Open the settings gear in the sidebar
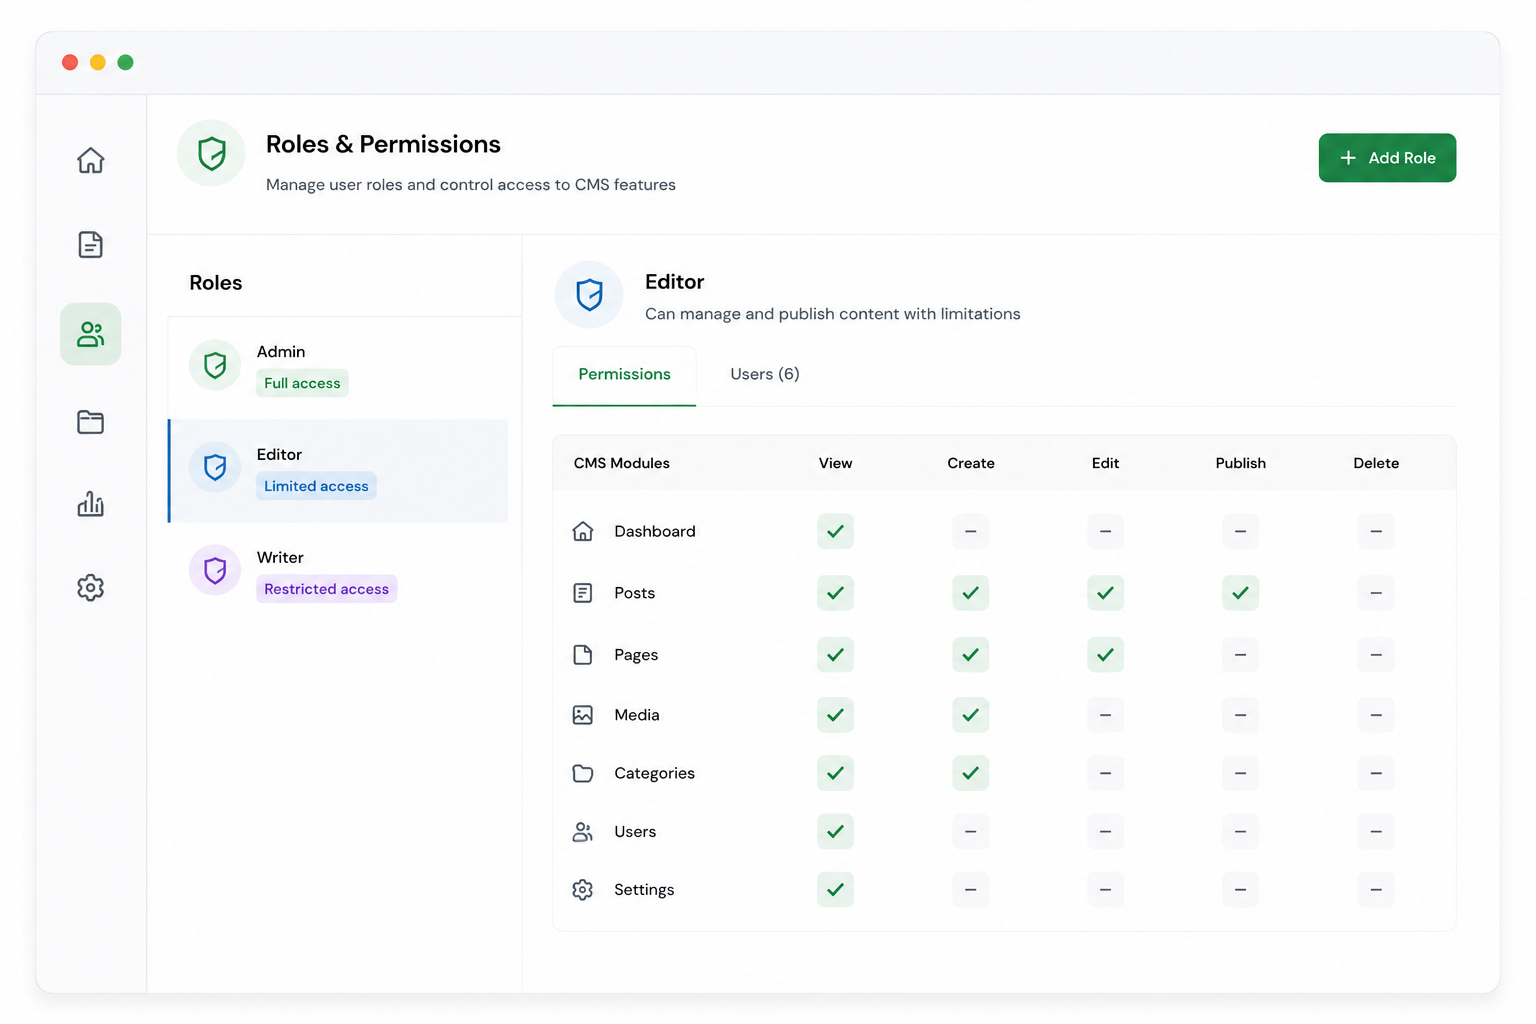 click(x=90, y=587)
